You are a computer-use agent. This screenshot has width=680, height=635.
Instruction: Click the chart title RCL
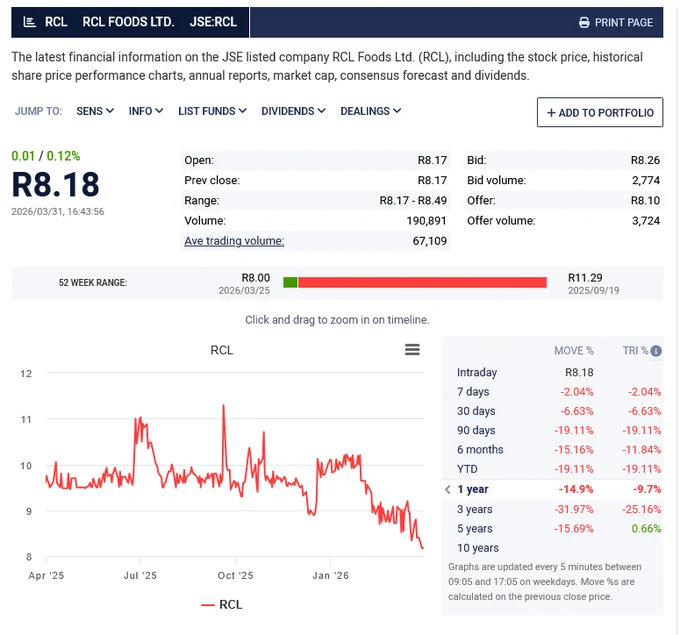222,350
